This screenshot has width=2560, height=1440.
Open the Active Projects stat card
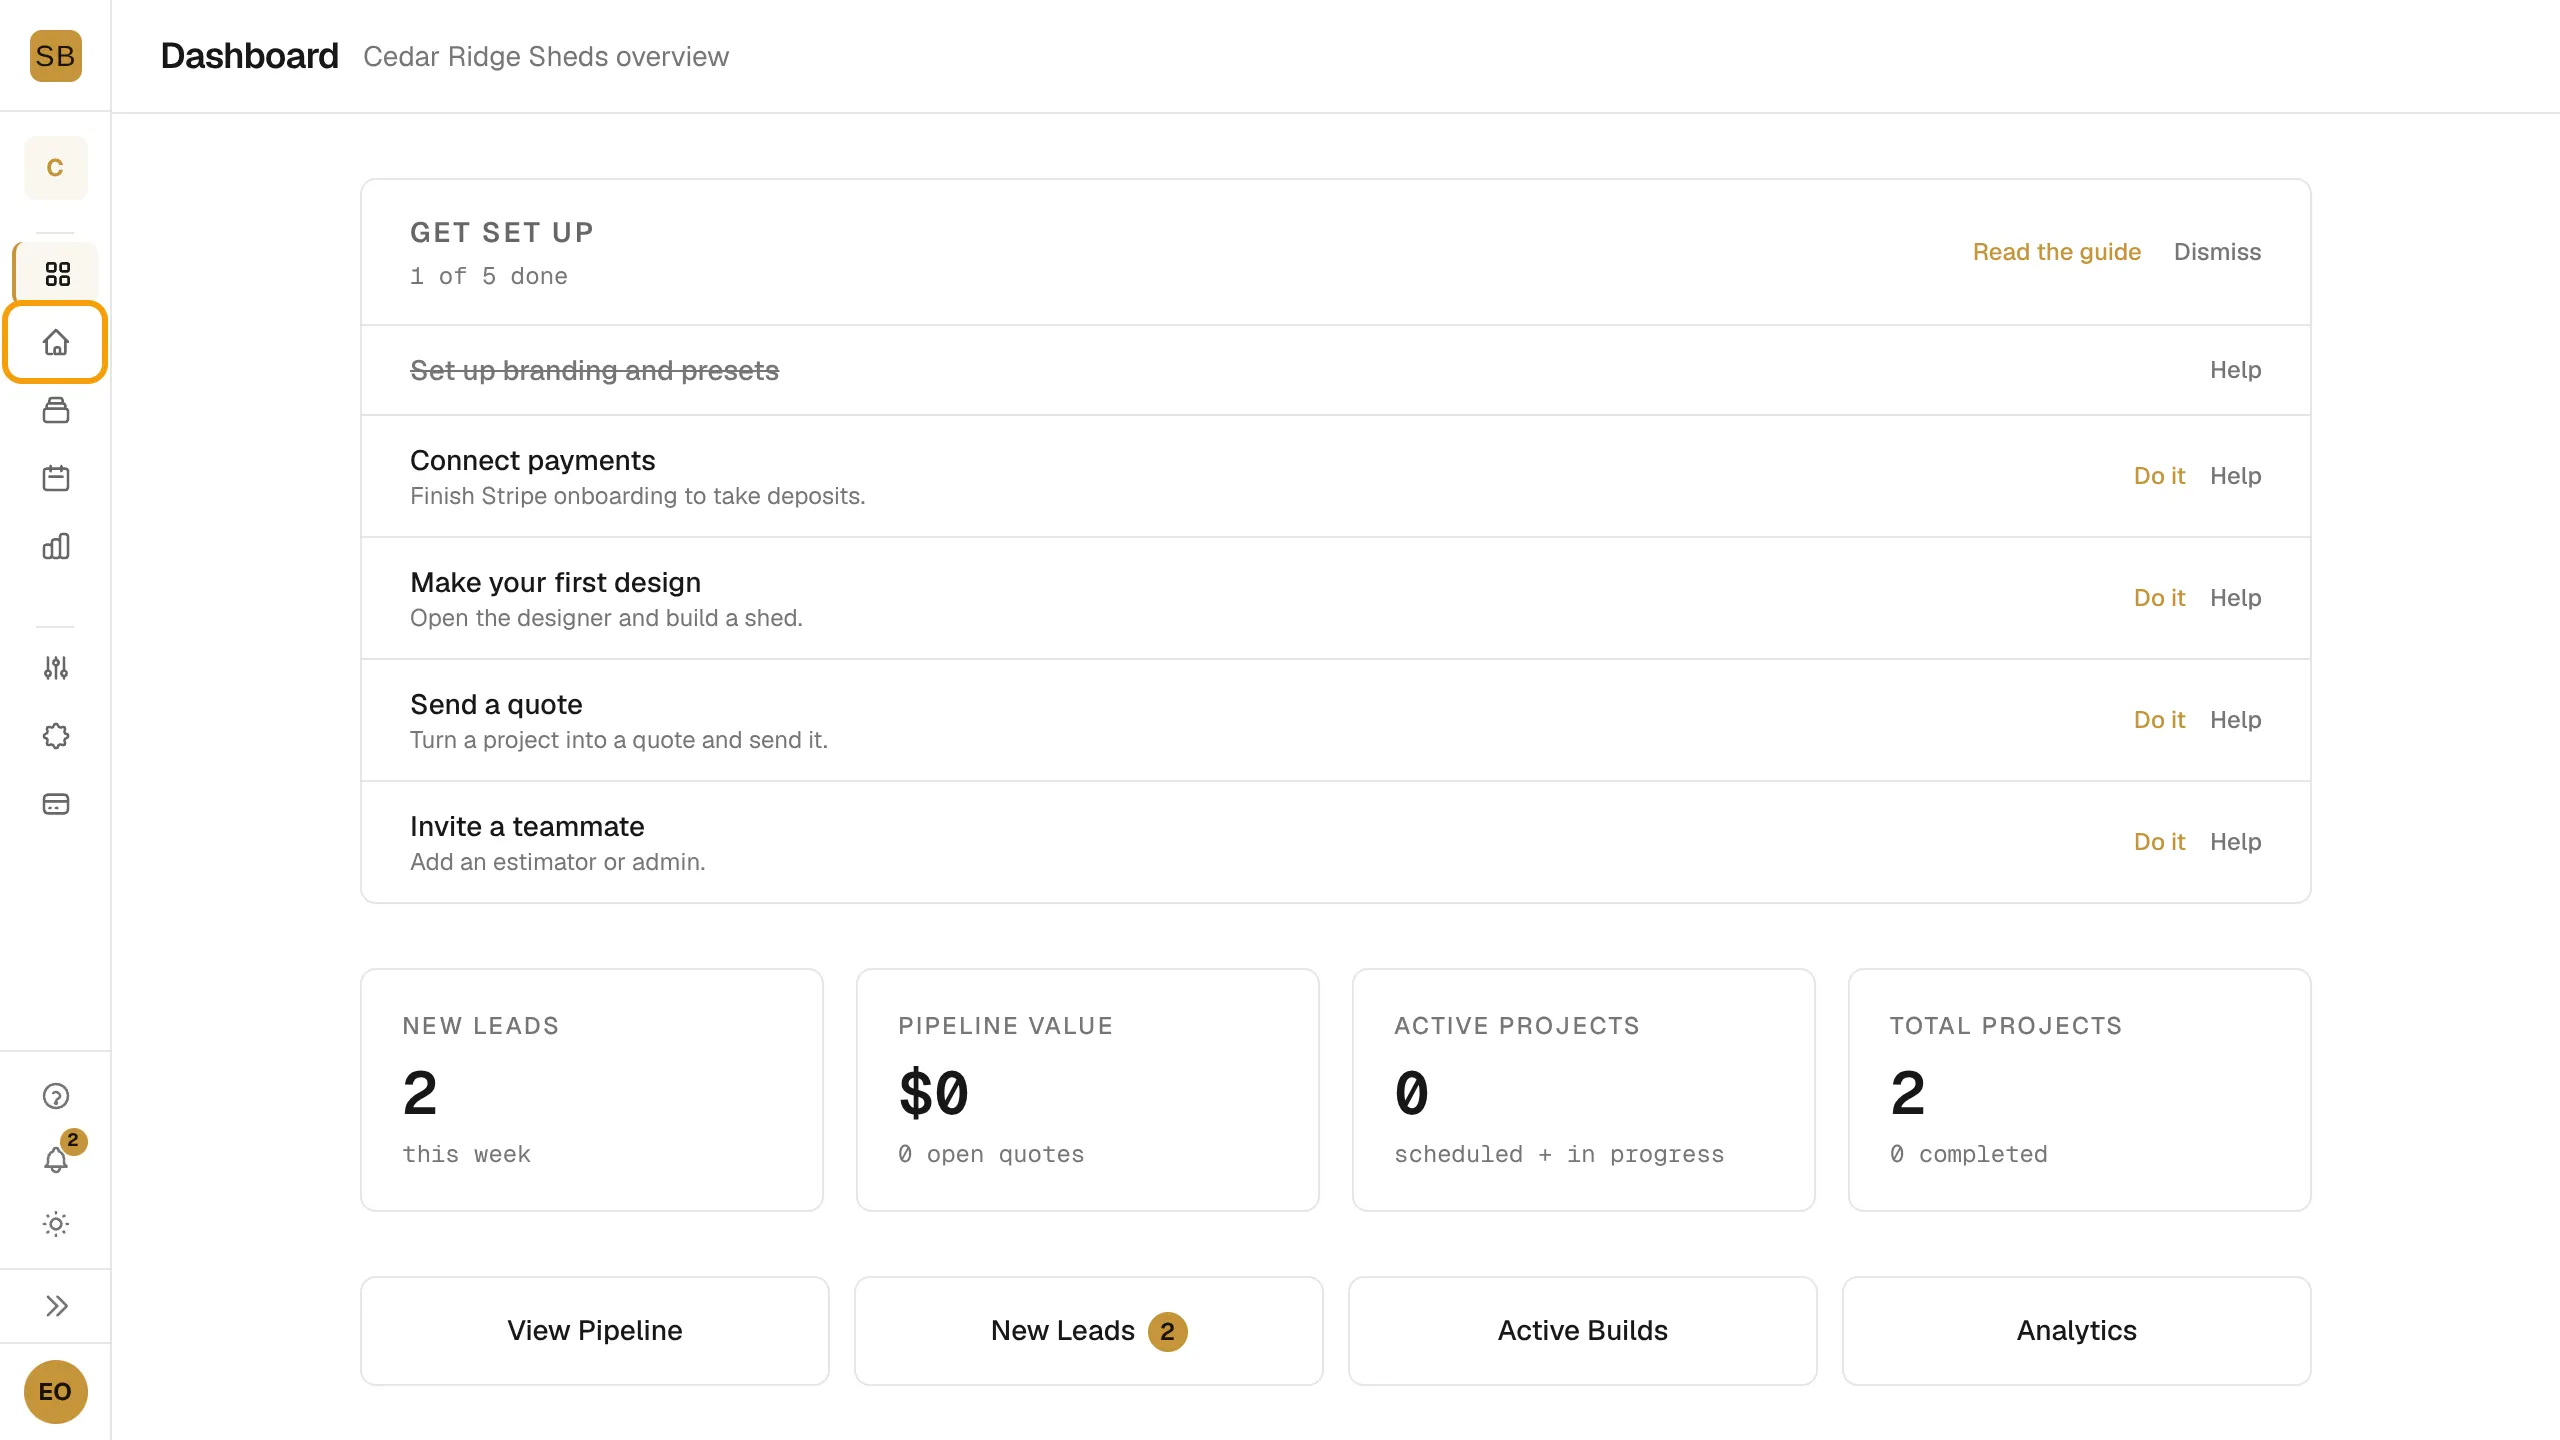click(1584, 1090)
